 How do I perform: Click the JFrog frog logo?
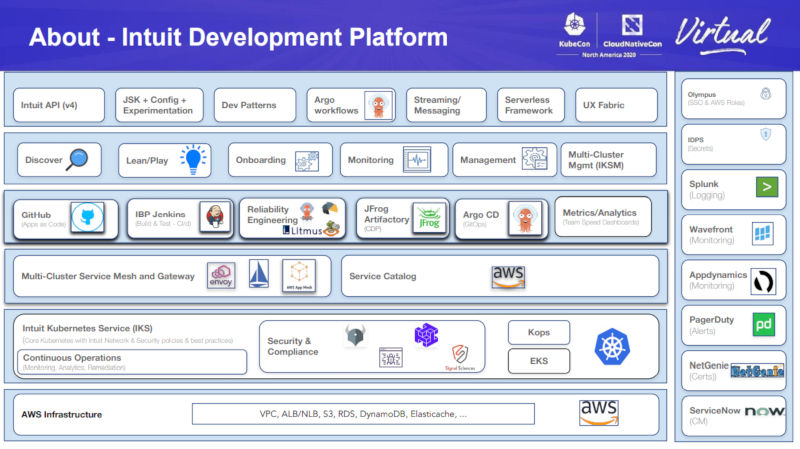tap(429, 218)
